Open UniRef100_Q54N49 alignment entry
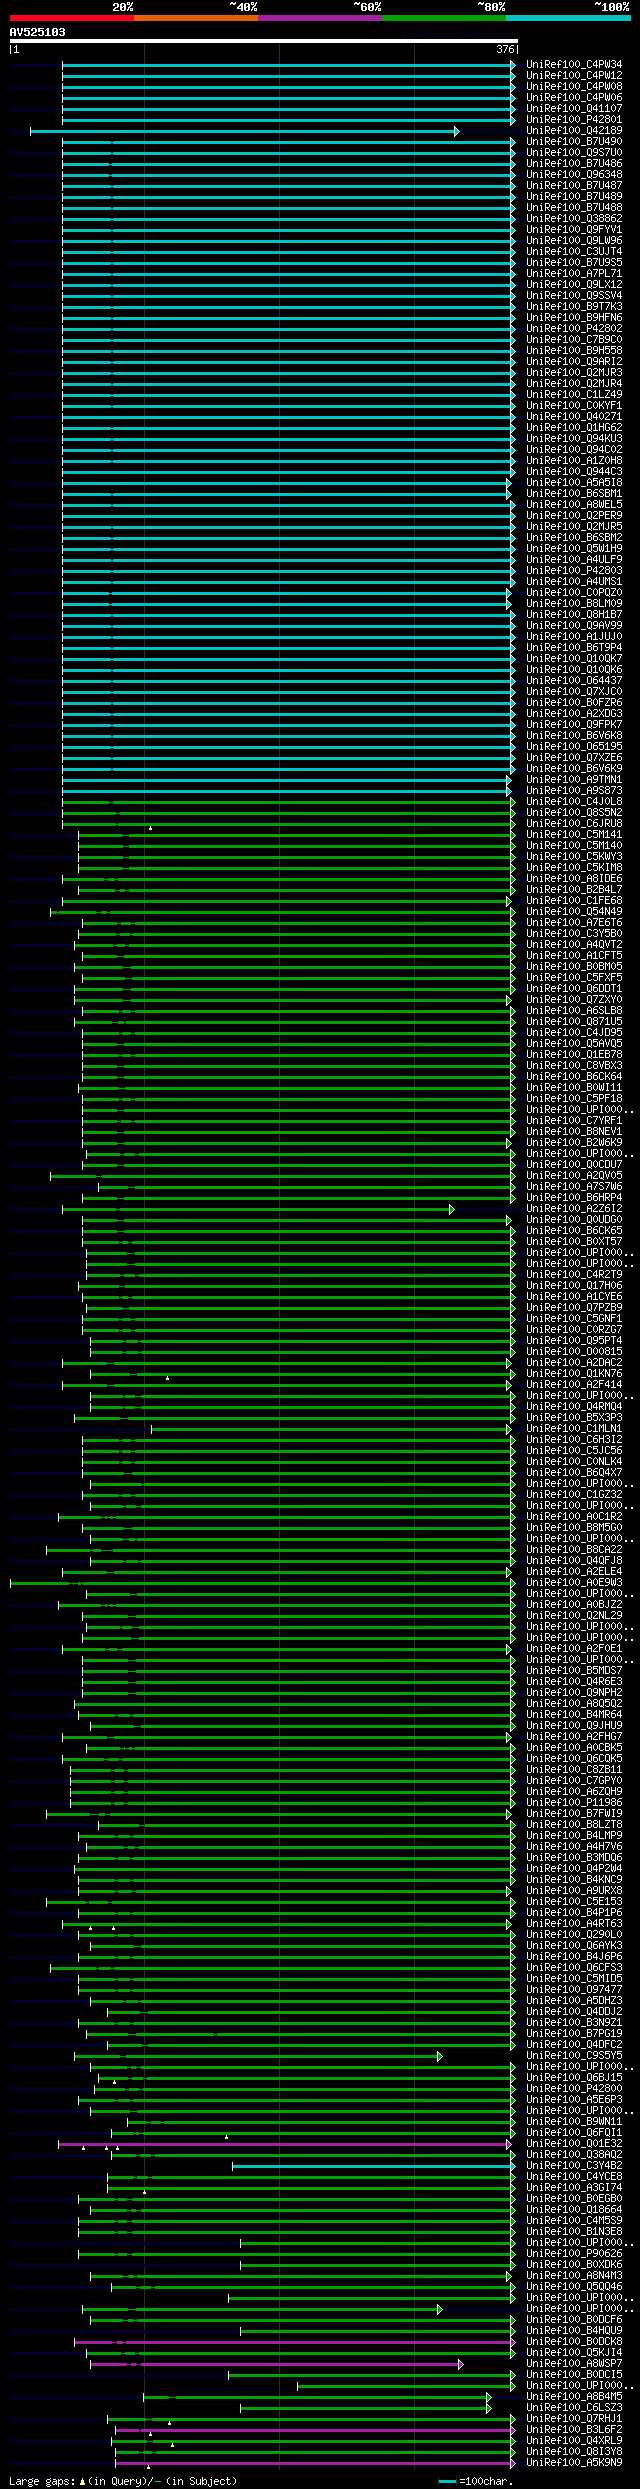Viewport: 640px width, 2489px height. coord(574,912)
